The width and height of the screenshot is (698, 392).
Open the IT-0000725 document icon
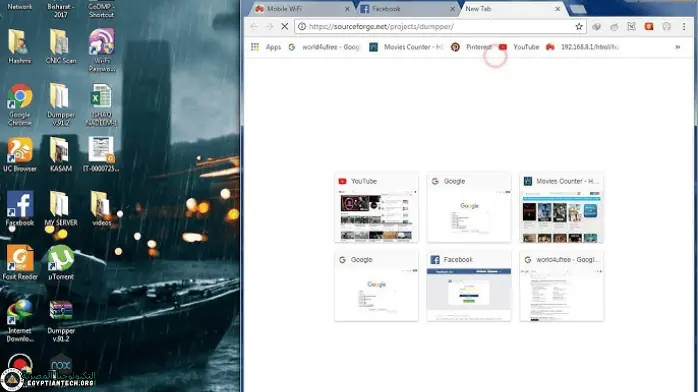pyautogui.click(x=101, y=154)
